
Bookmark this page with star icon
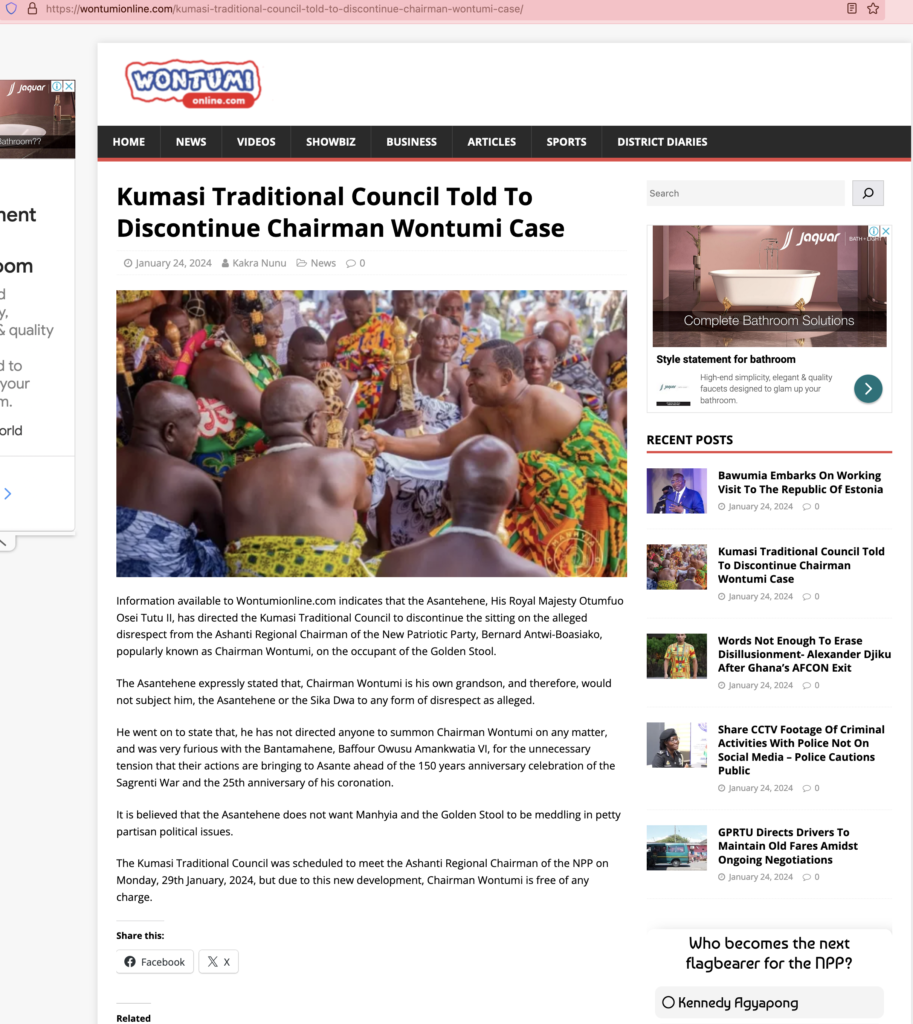(x=873, y=8)
